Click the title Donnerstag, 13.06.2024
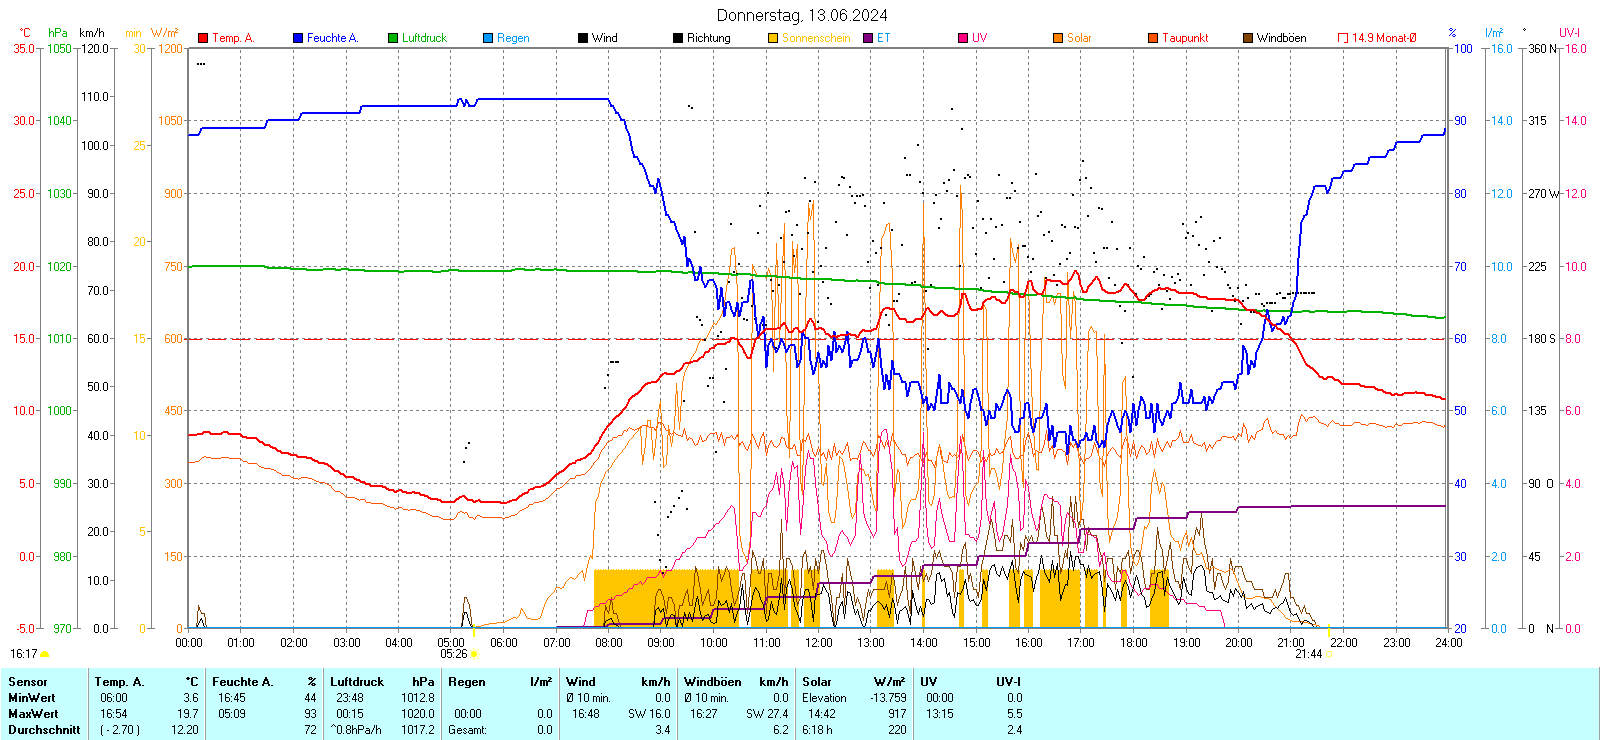 (802, 15)
